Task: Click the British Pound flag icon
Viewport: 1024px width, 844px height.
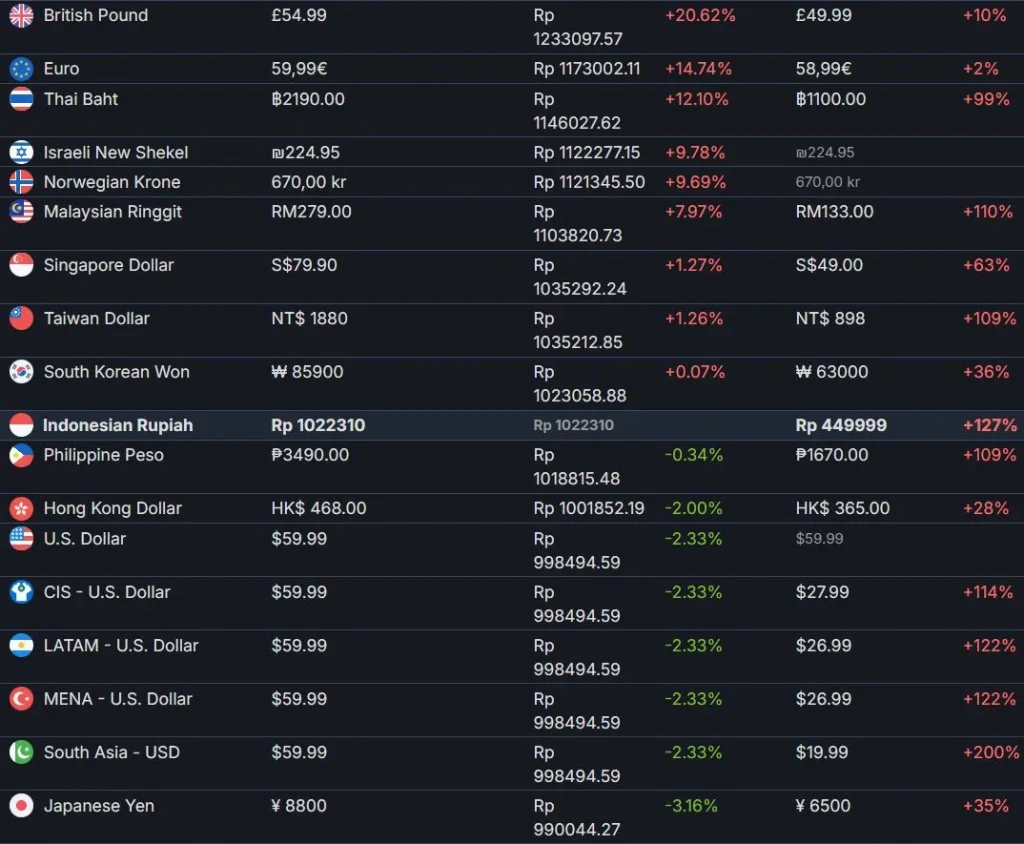Action: pyautogui.click(x=21, y=16)
